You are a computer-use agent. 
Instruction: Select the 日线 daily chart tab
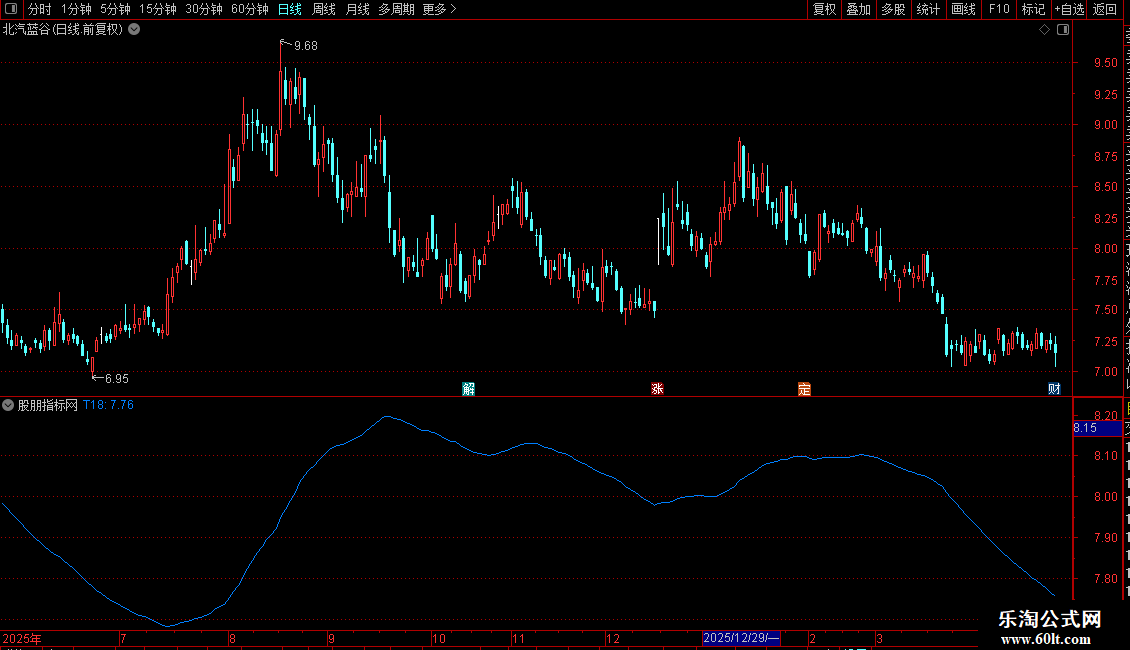click(290, 9)
